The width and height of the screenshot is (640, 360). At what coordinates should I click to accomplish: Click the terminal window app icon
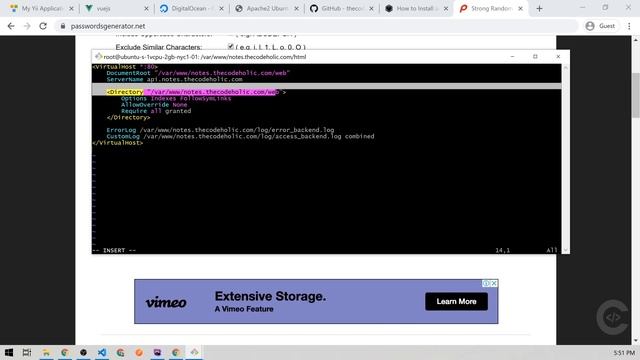98,57
